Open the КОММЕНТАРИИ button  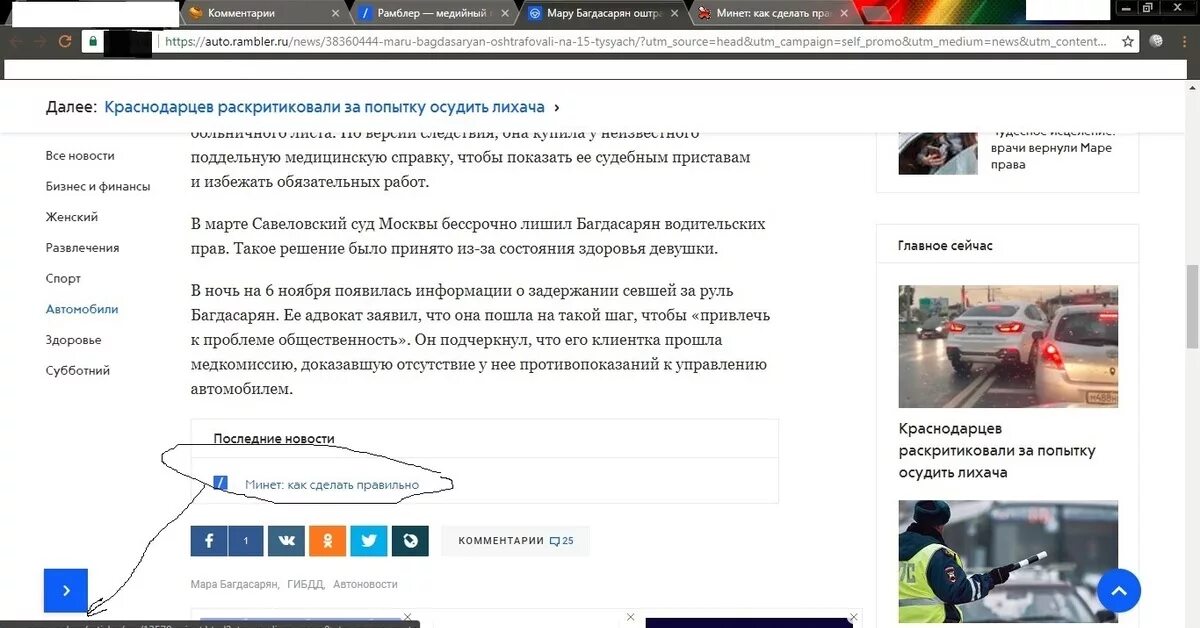[515, 541]
